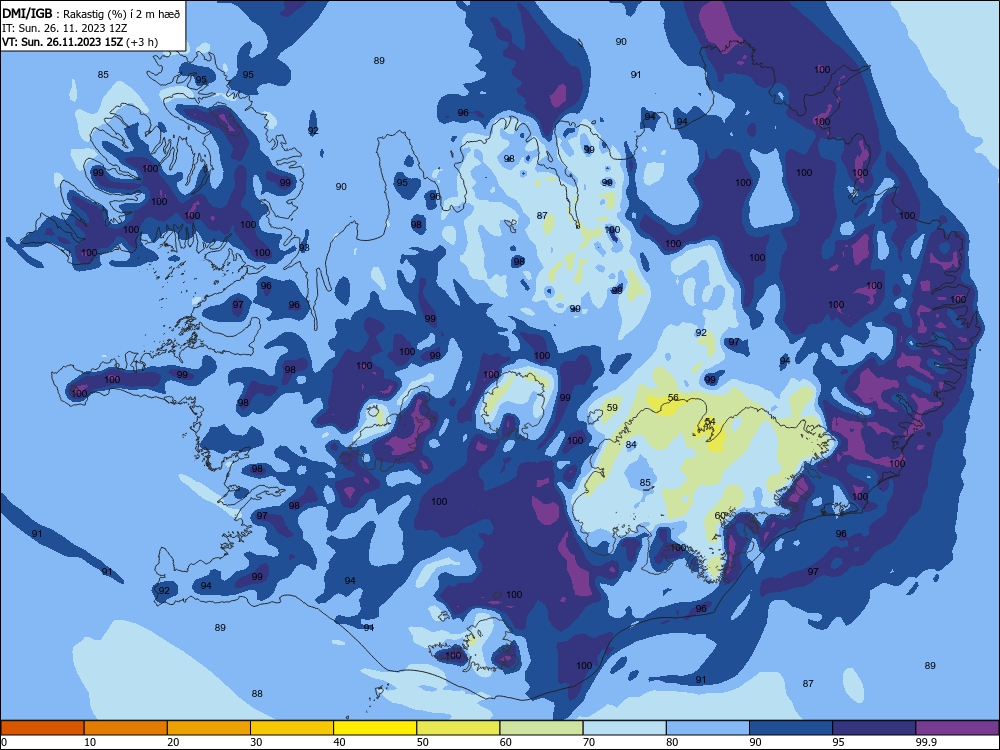Screen dimensions: 1000x750
Task: Select the medium blue 90–95 legend swatch
Action: [x=791, y=728]
